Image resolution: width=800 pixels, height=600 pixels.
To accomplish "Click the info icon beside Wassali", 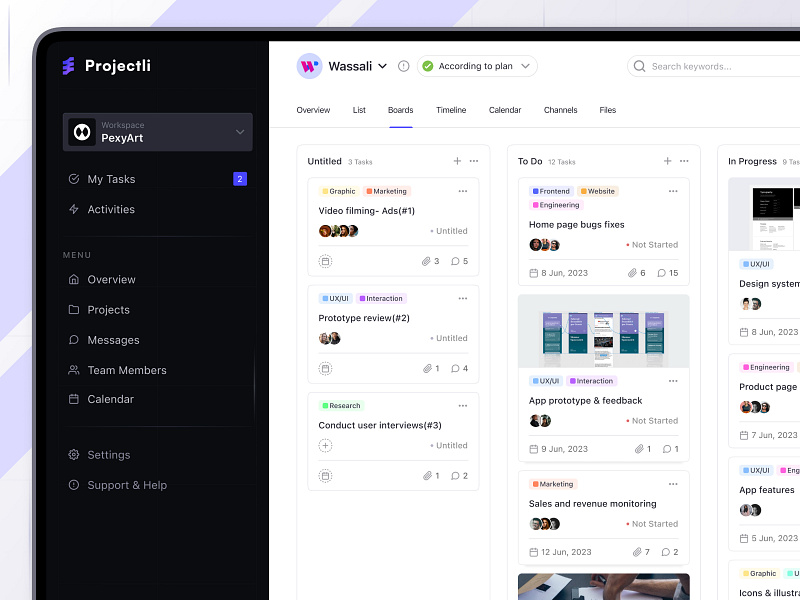I will tap(403, 66).
